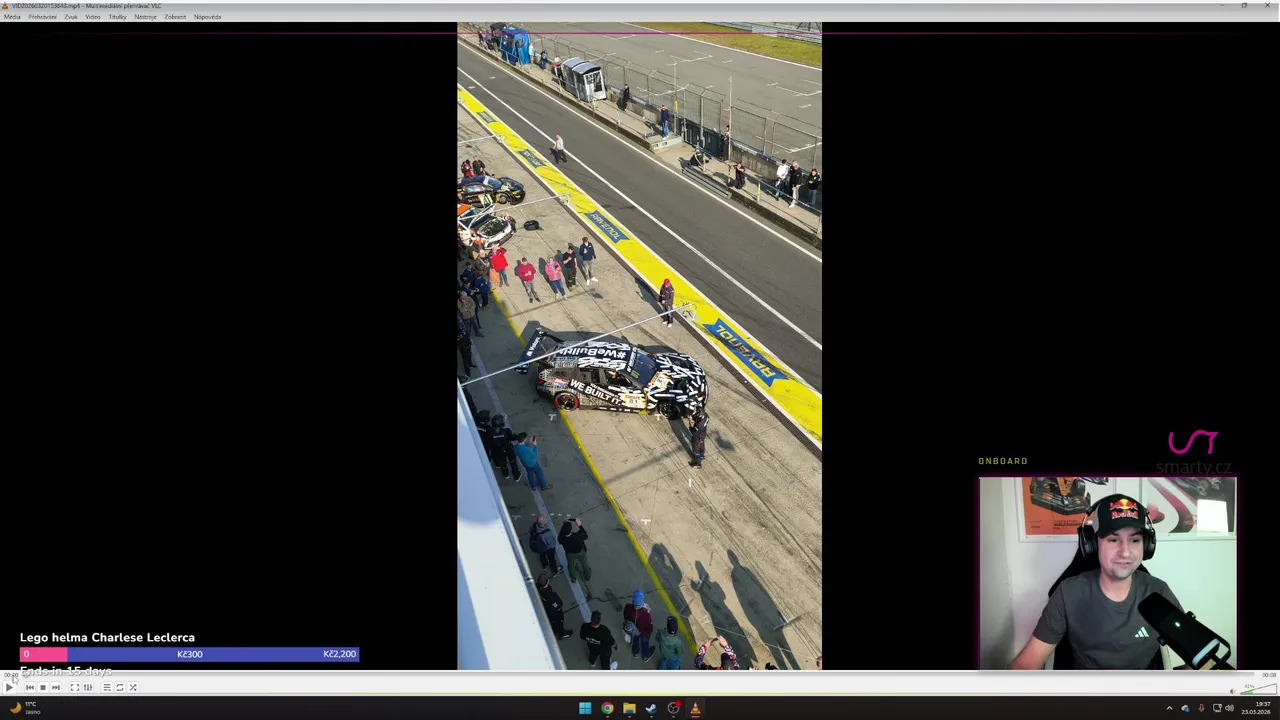
Task: Open Windows Start menu
Action: click(585, 708)
